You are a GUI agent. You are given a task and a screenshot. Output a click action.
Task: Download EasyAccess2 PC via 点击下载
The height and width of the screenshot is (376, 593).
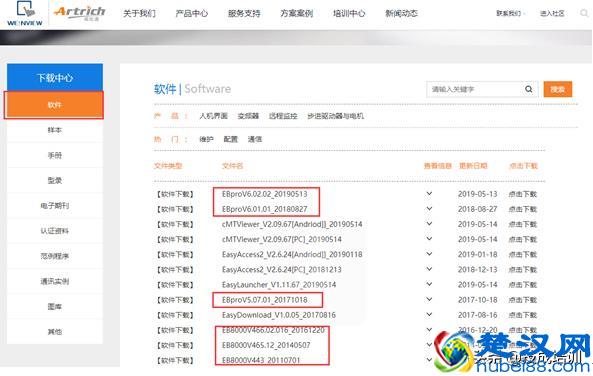(523, 270)
